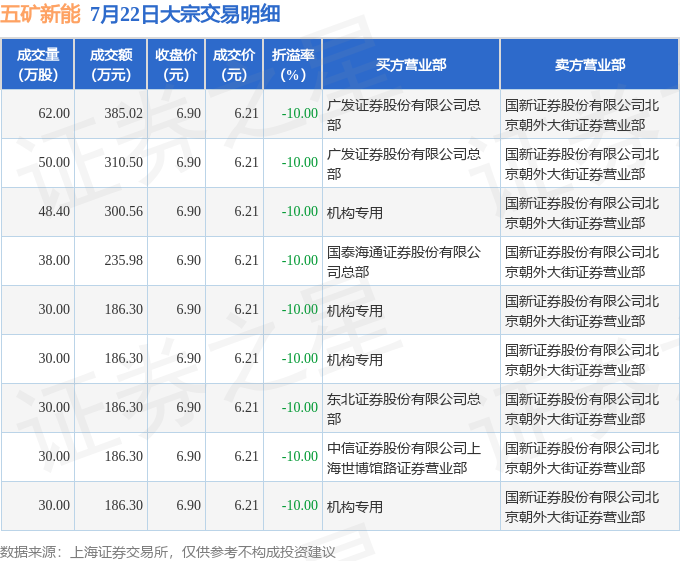Click the 买方营业部 column header
Image resolution: width=680 pixels, height=561 pixels.
411,64
